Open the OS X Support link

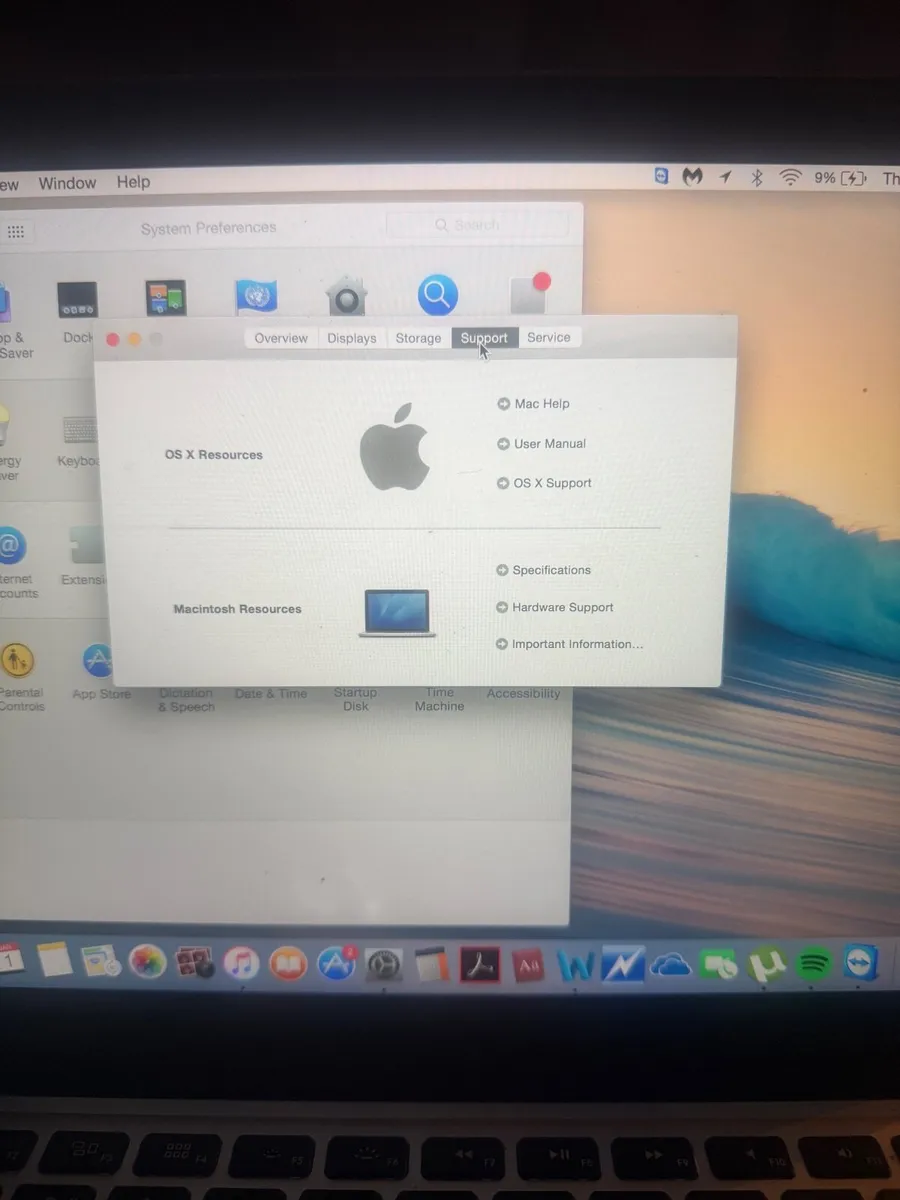544,483
